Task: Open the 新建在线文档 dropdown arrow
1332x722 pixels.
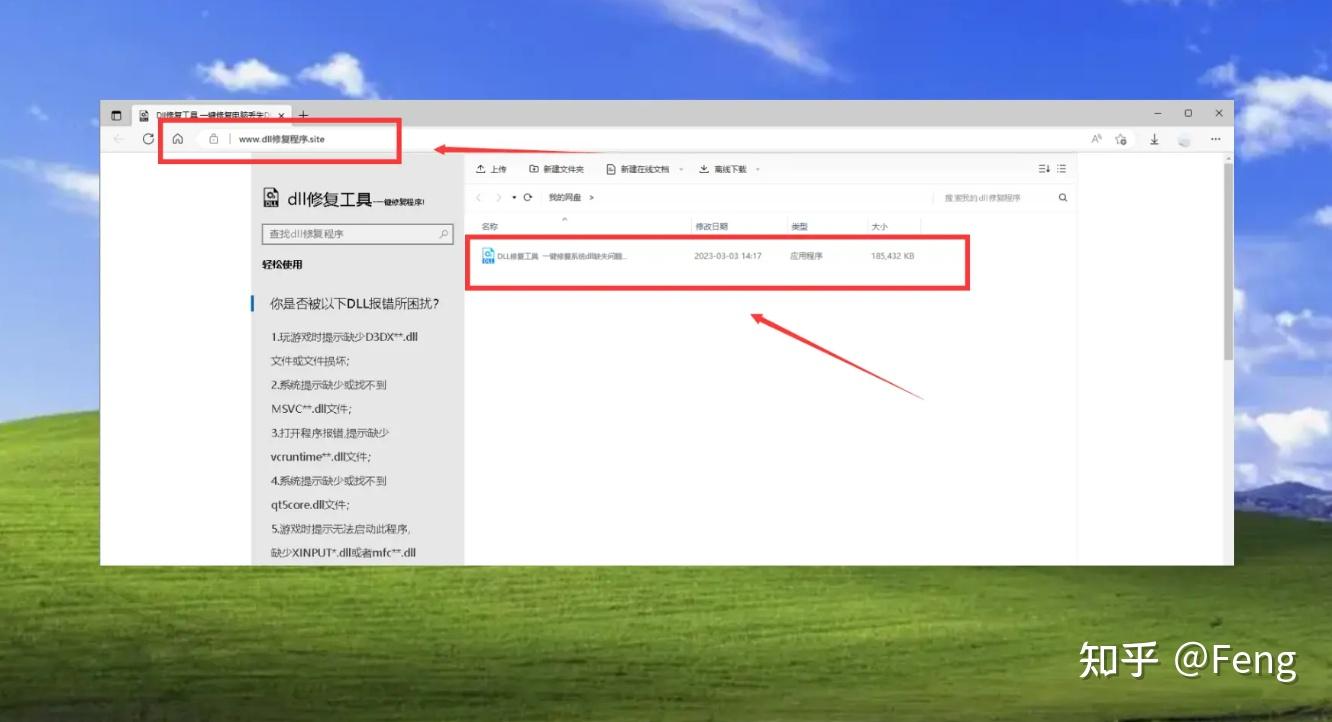Action: pyautogui.click(x=680, y=168)
